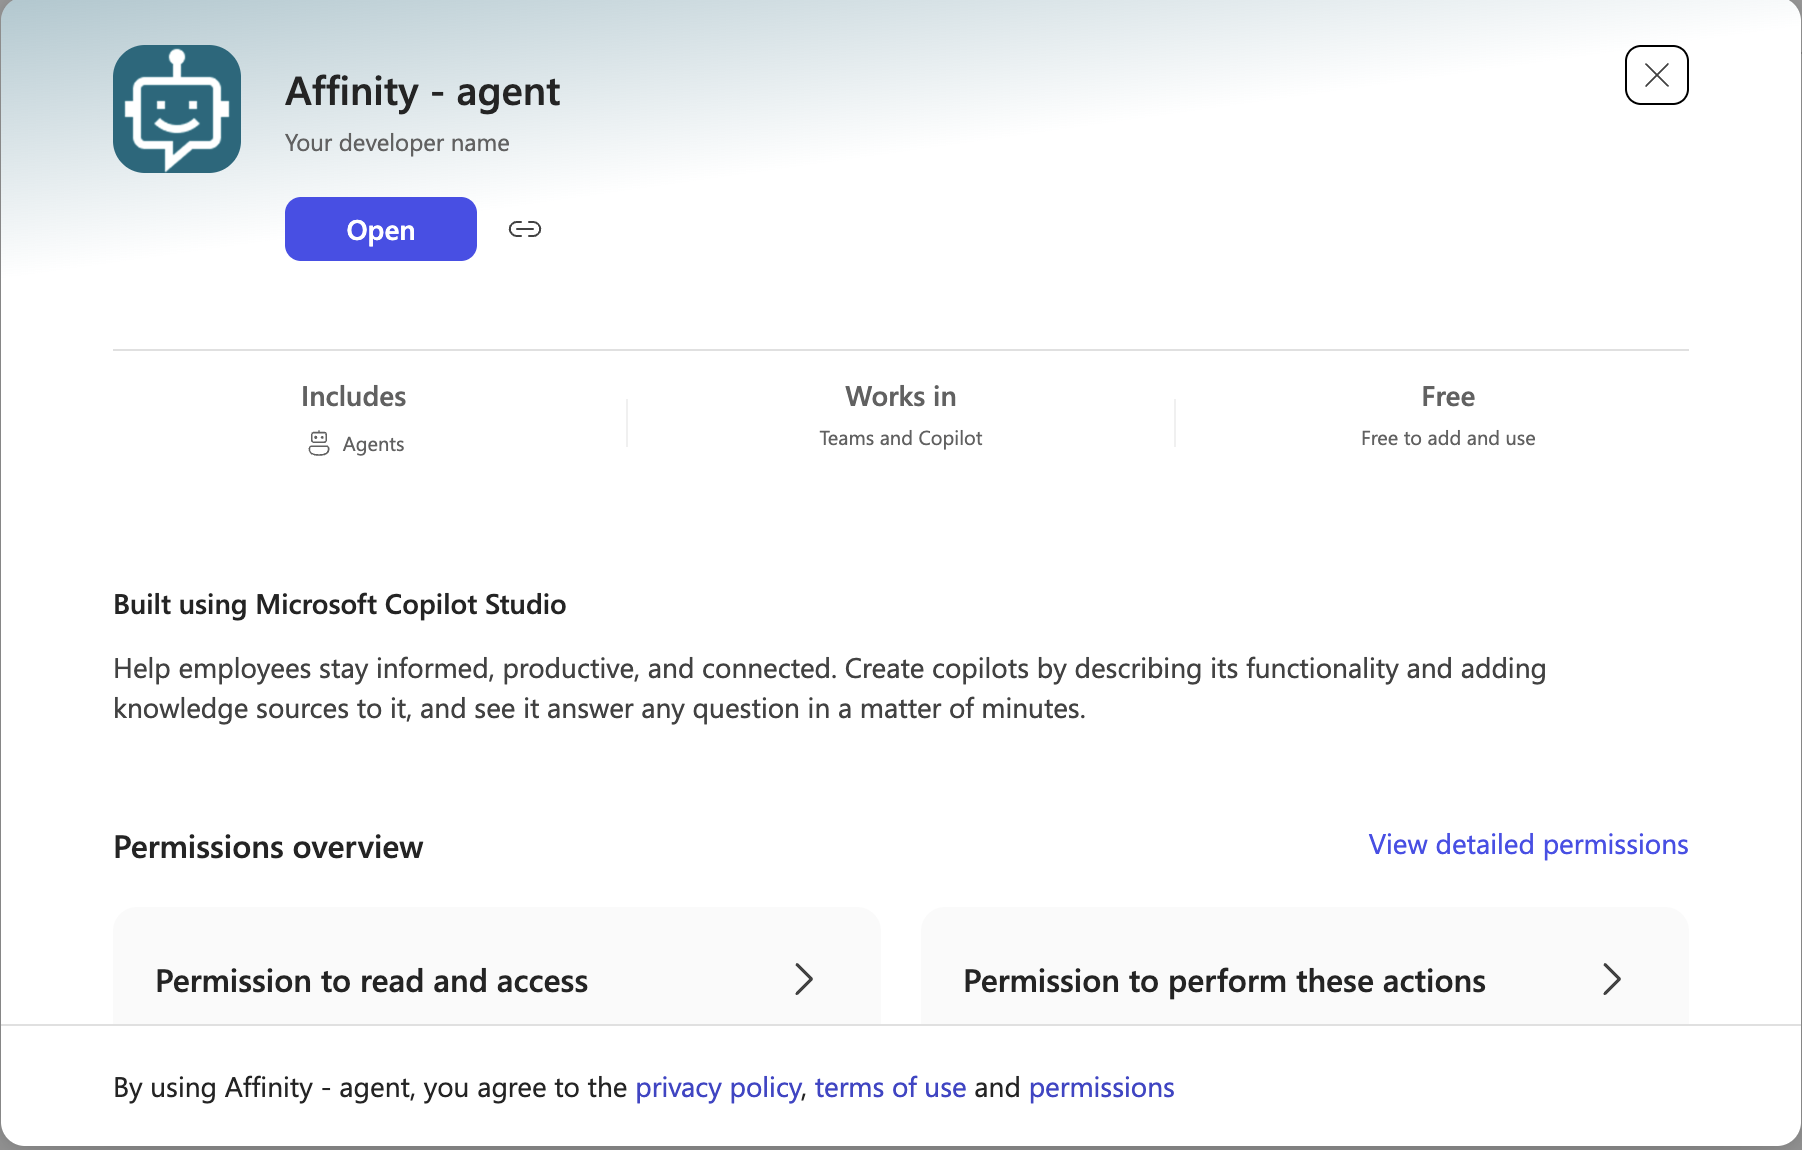Open View detailed permissions link

coord(1528,845)
